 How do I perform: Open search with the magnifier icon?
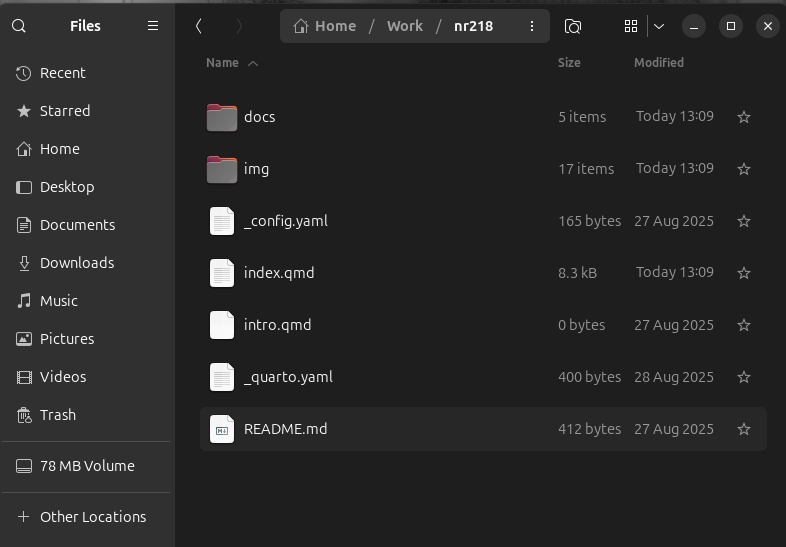(x=19, y=26)
